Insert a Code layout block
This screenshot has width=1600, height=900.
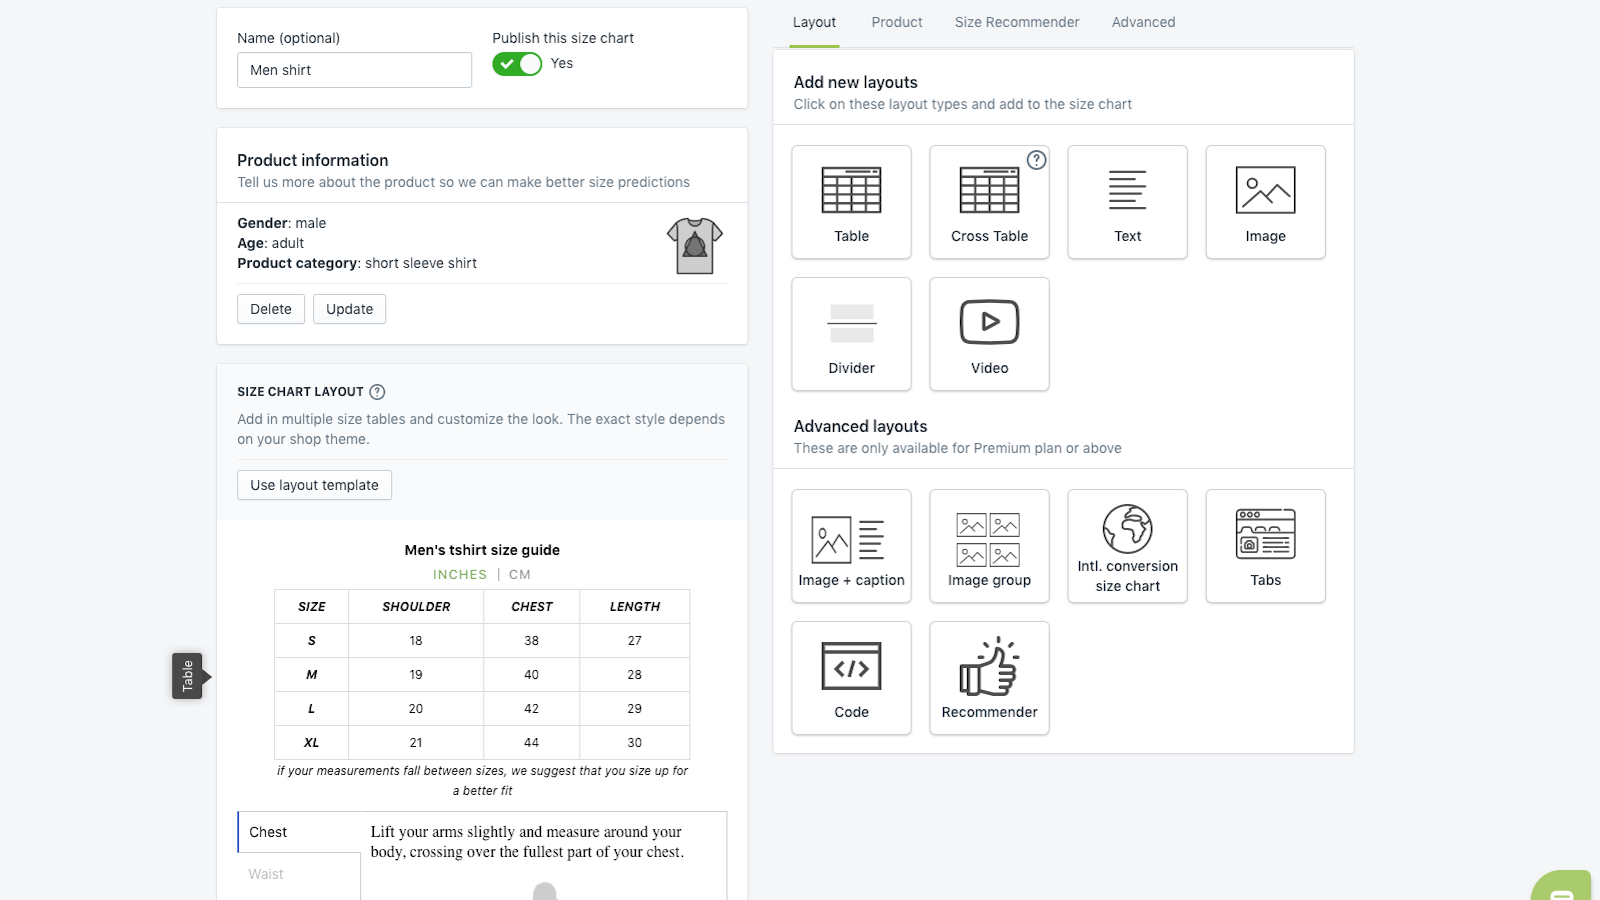851,678
